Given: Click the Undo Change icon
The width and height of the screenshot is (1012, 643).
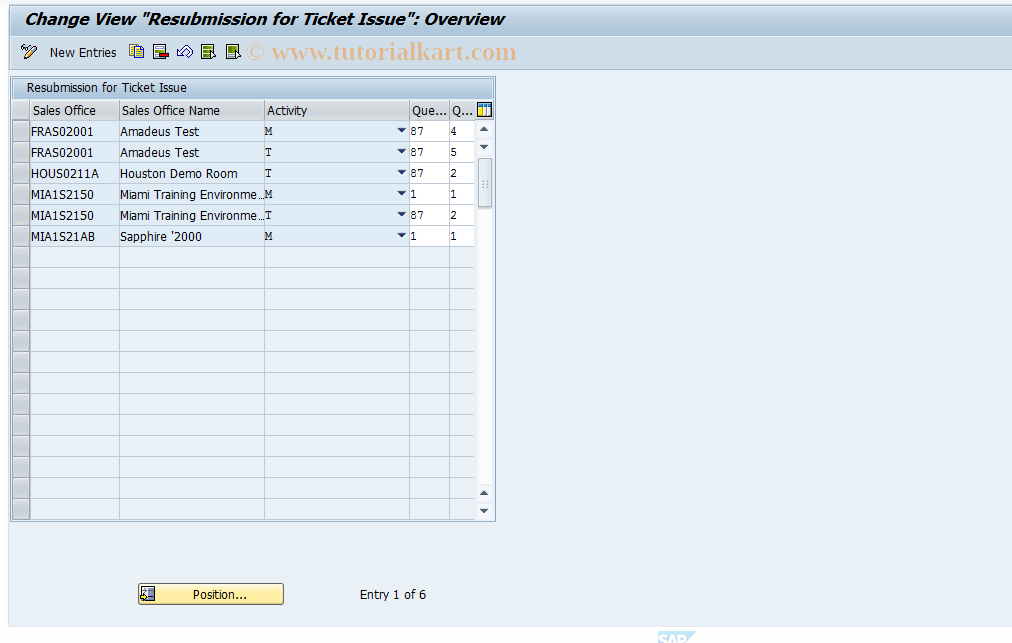Looking at the screenshot, I should click(x=185, y=52).
